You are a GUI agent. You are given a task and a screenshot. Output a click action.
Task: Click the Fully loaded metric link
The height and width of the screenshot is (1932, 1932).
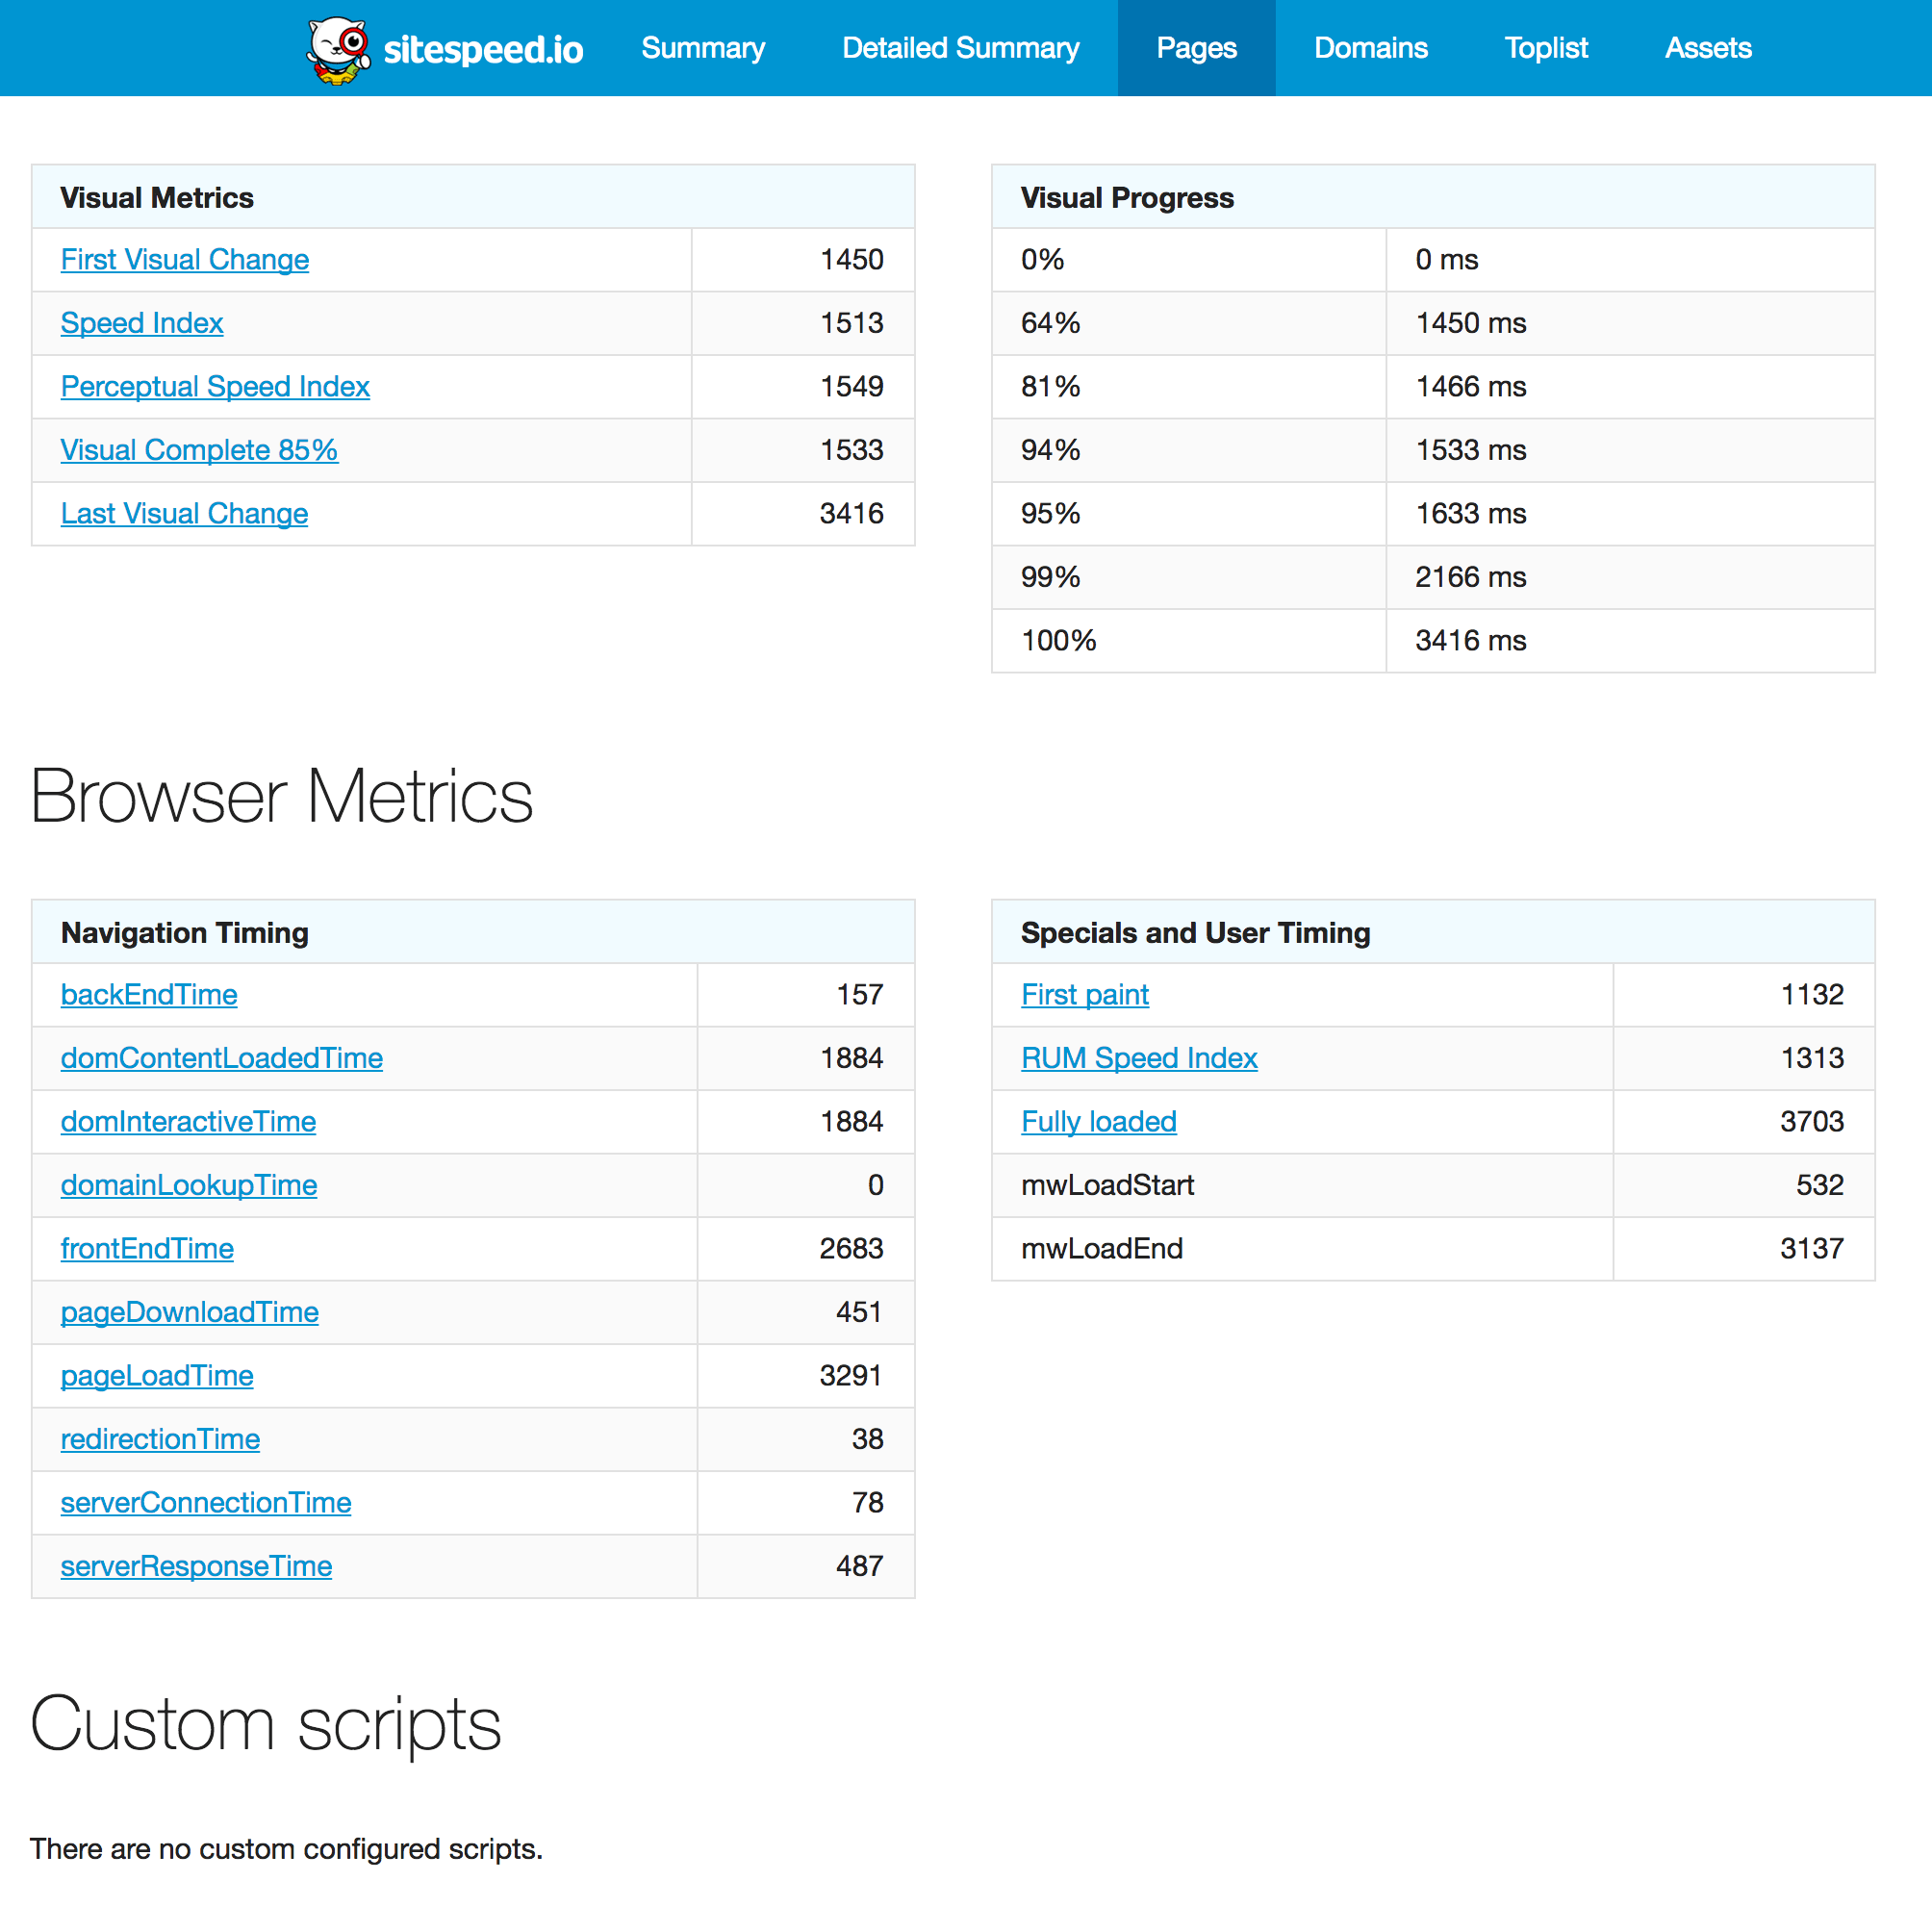click(1101, 1120)
